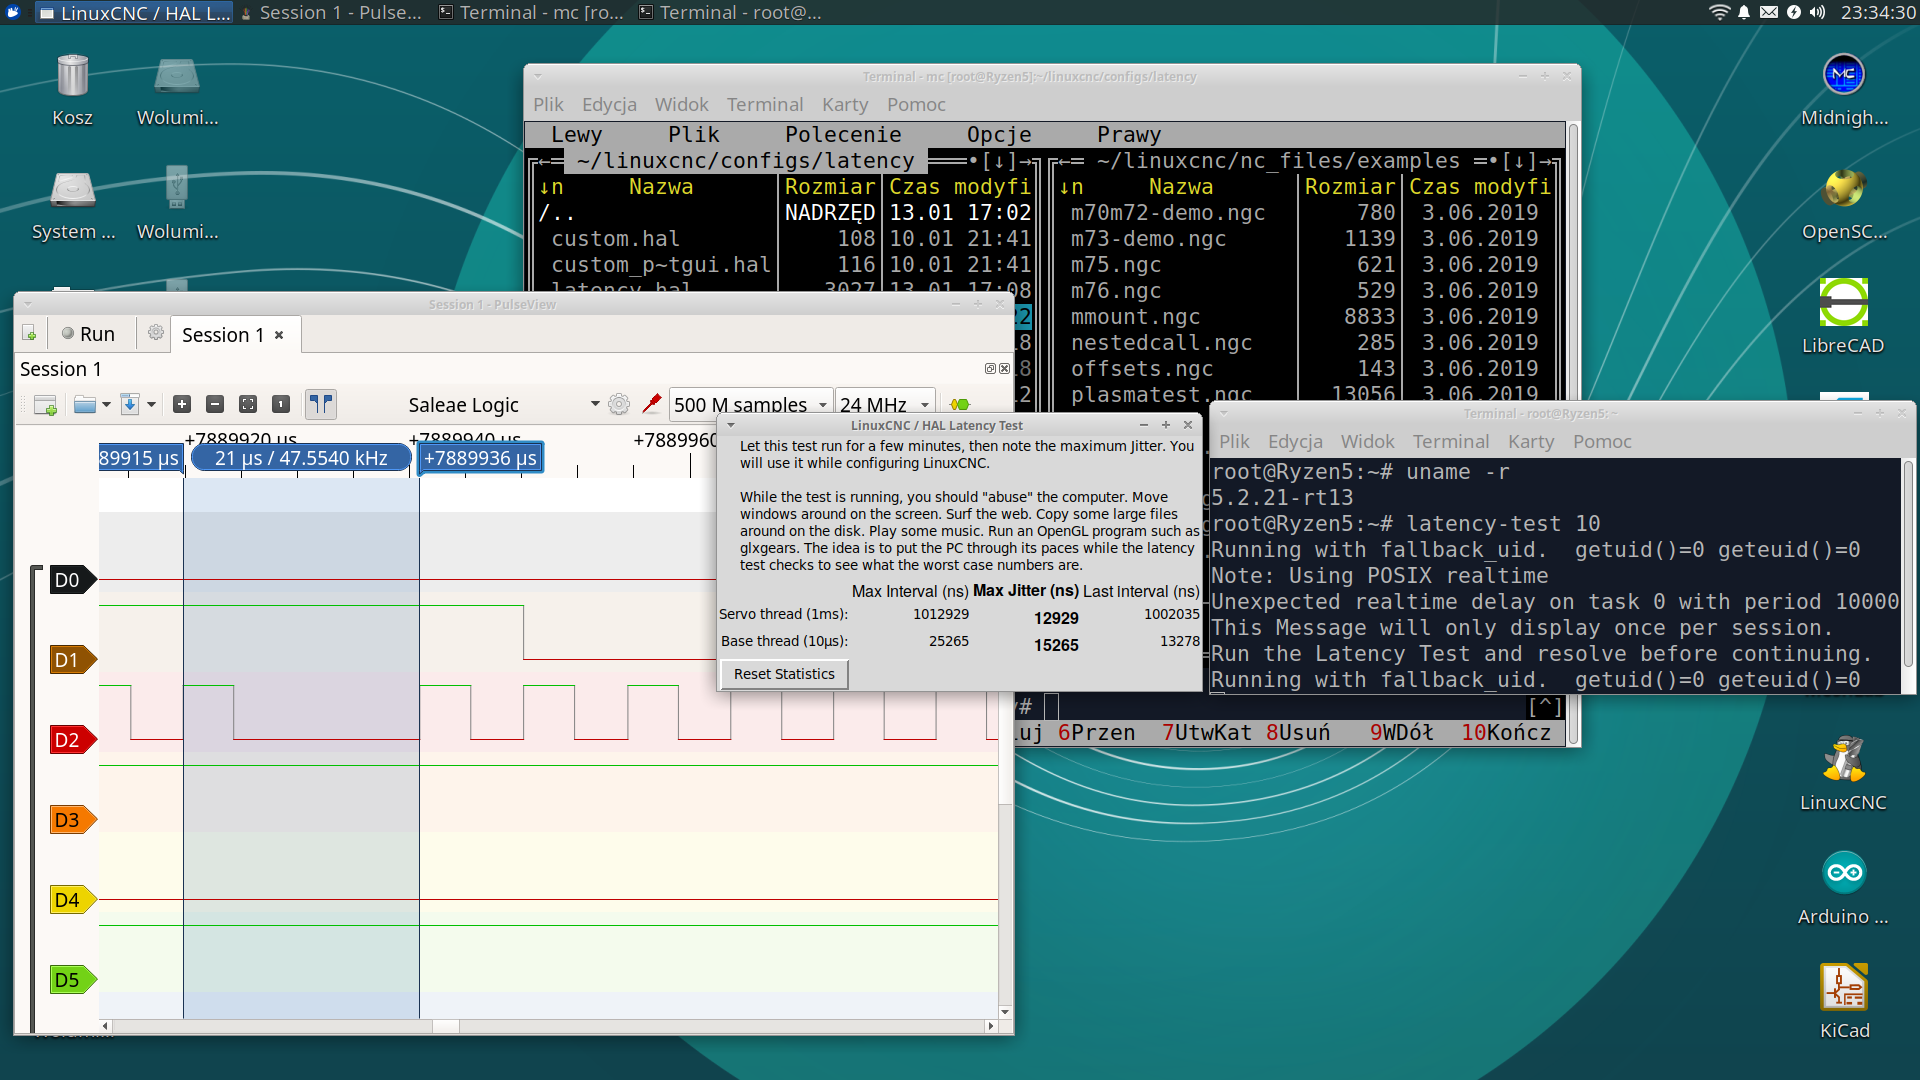The width and height of the screenshot is (1920, 1080).
Task: Click Reset Statistics button in Latency Test
Action: [785, 674]
